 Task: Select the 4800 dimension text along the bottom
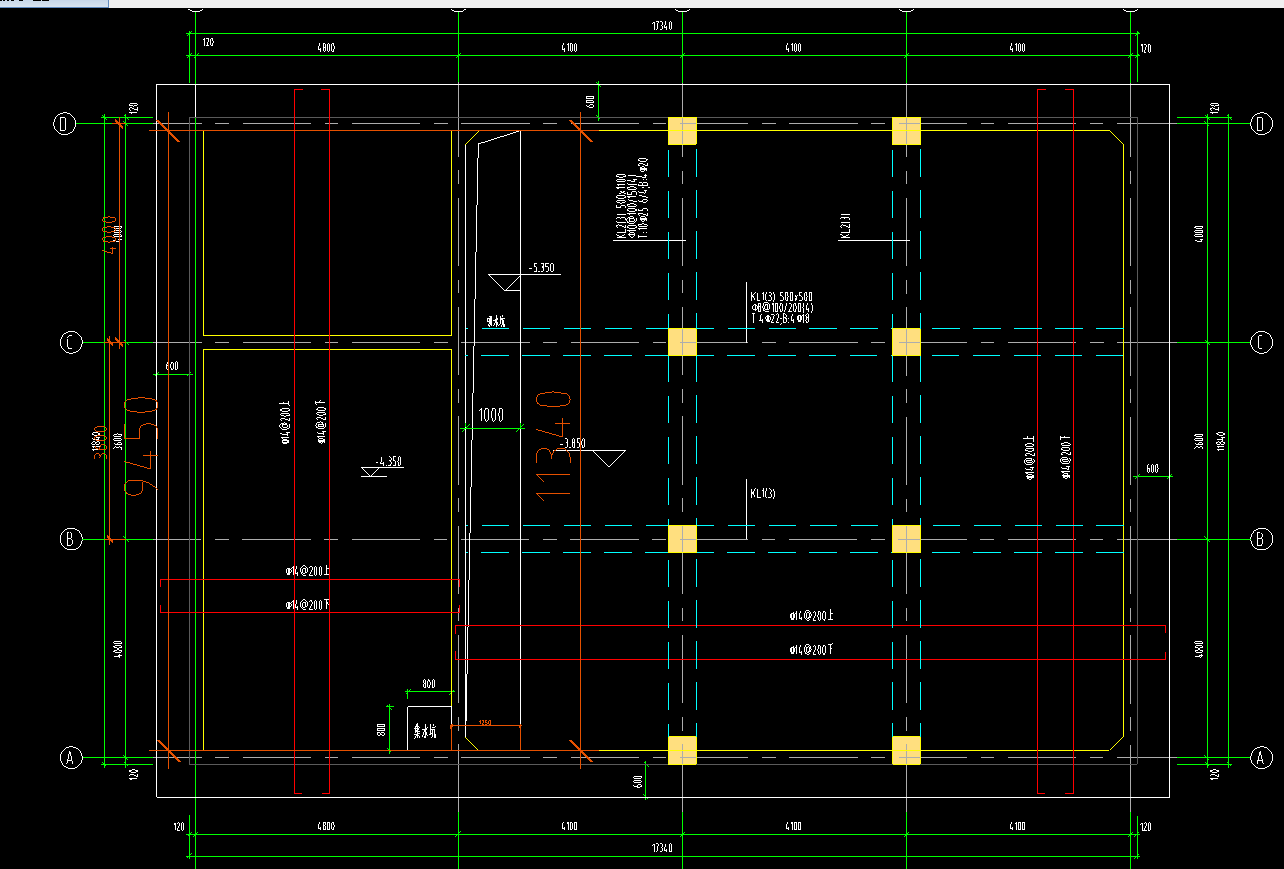tap(325, 826)
